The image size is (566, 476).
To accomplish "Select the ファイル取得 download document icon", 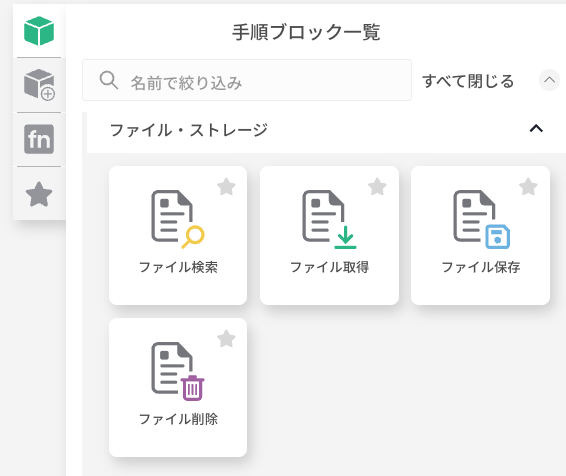I will [x=329, y=219].
